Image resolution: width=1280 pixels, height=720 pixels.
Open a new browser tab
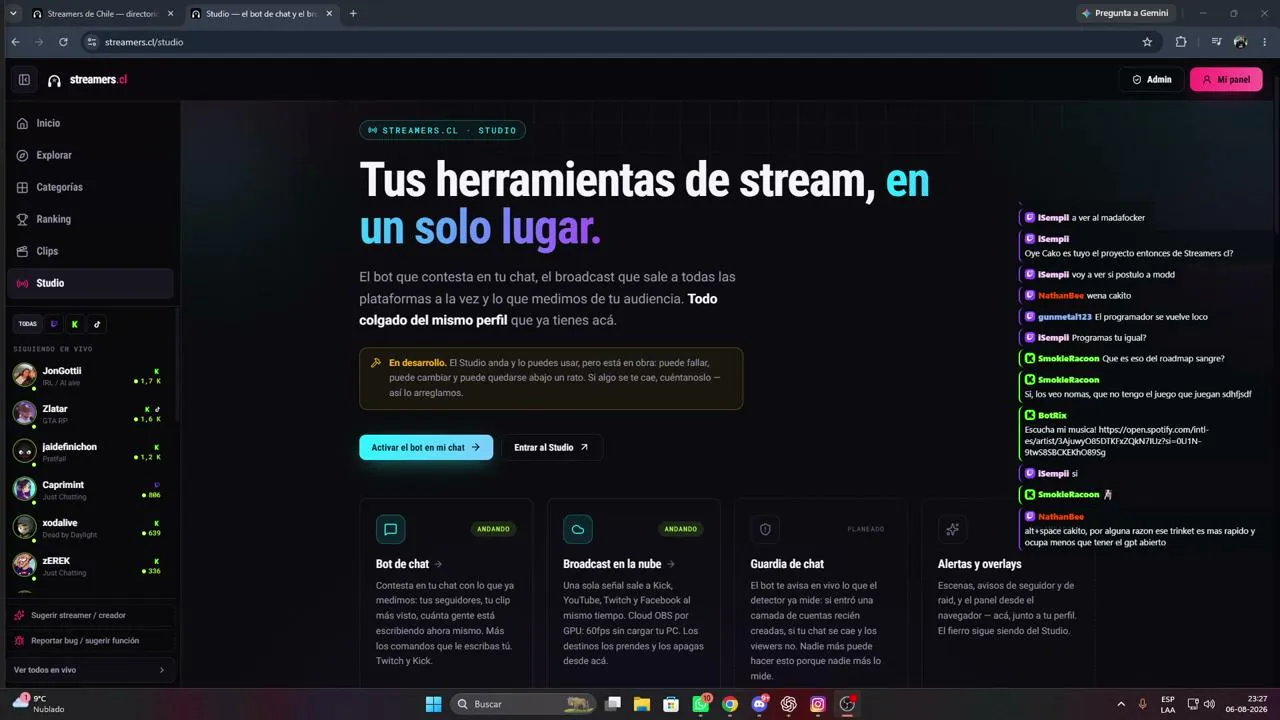click(353, 14)
